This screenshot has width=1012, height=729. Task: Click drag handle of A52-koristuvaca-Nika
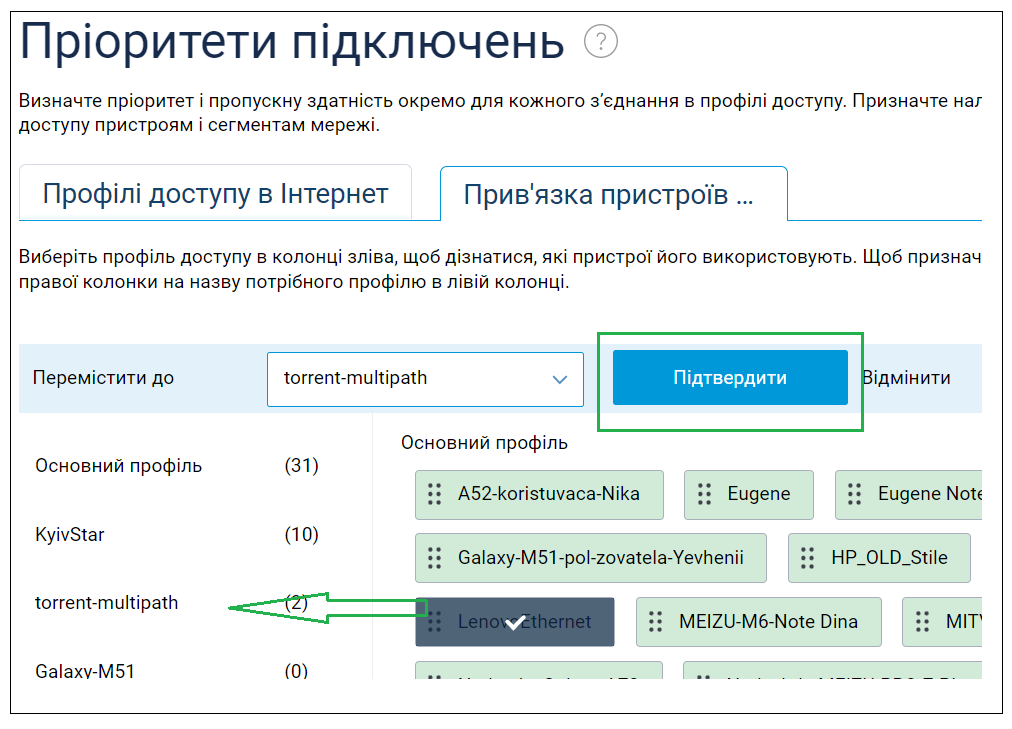click(434, 494)
